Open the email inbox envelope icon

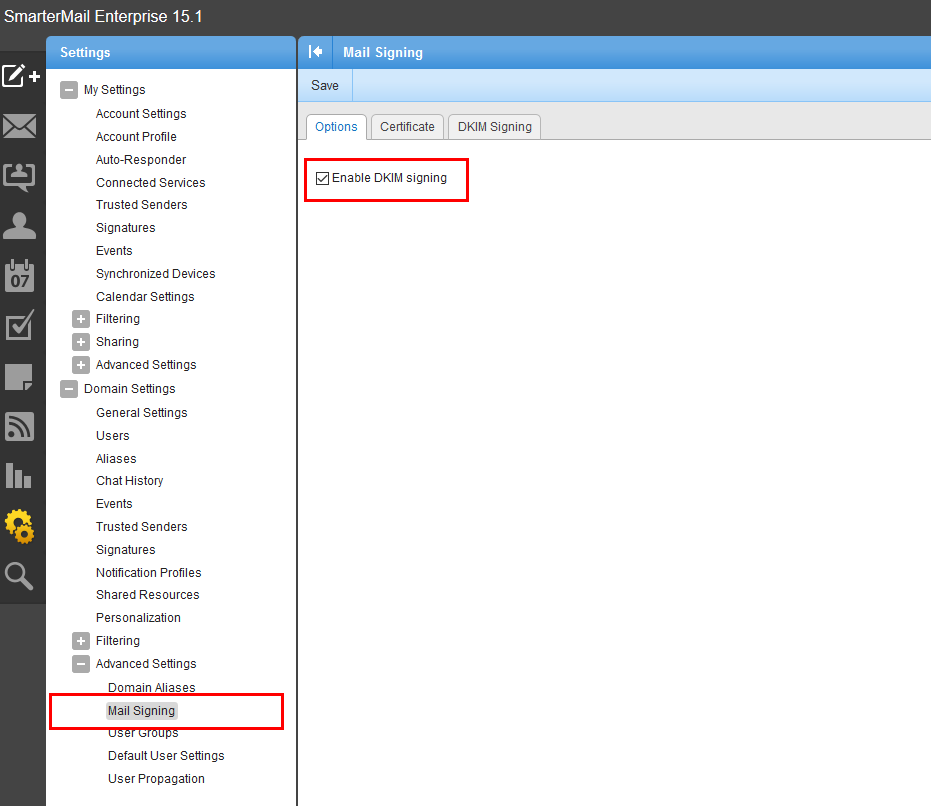tap(20, 126)
